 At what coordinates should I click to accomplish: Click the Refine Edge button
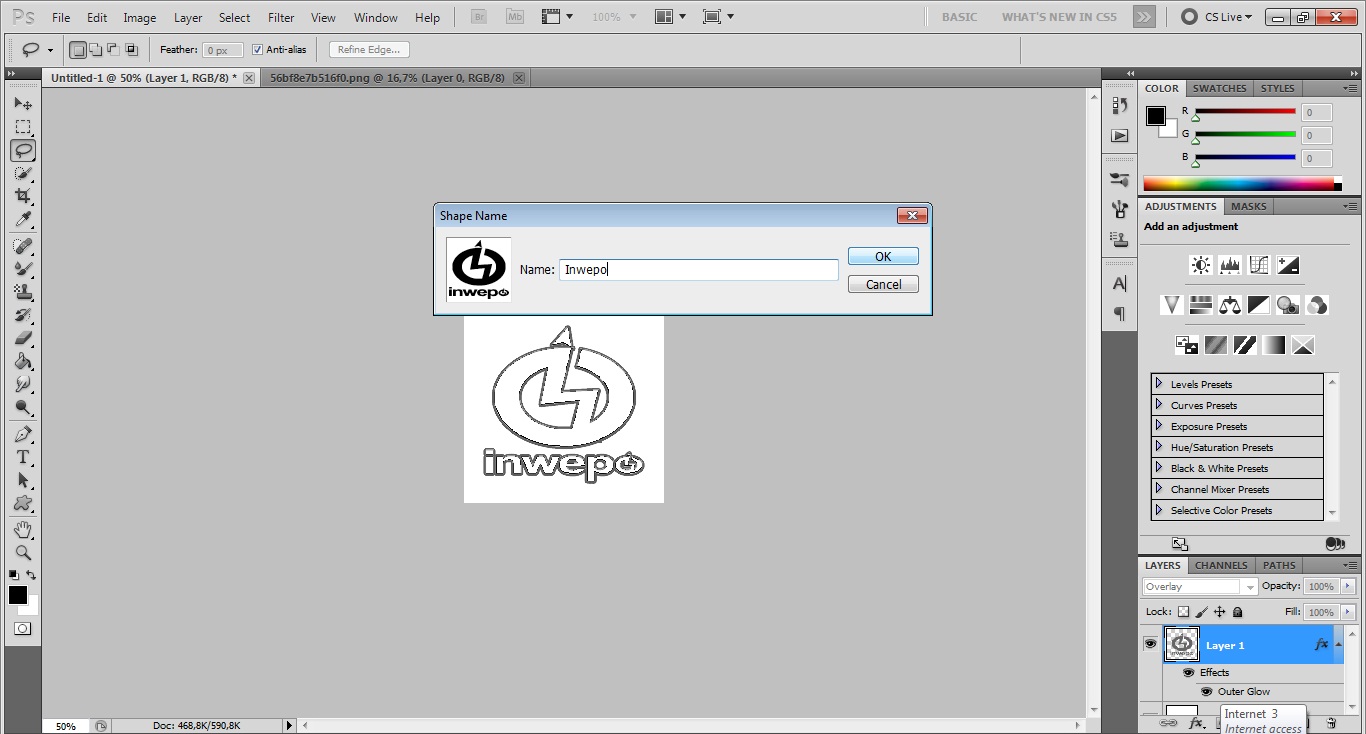pyautogui.click(x=368, y=50)
